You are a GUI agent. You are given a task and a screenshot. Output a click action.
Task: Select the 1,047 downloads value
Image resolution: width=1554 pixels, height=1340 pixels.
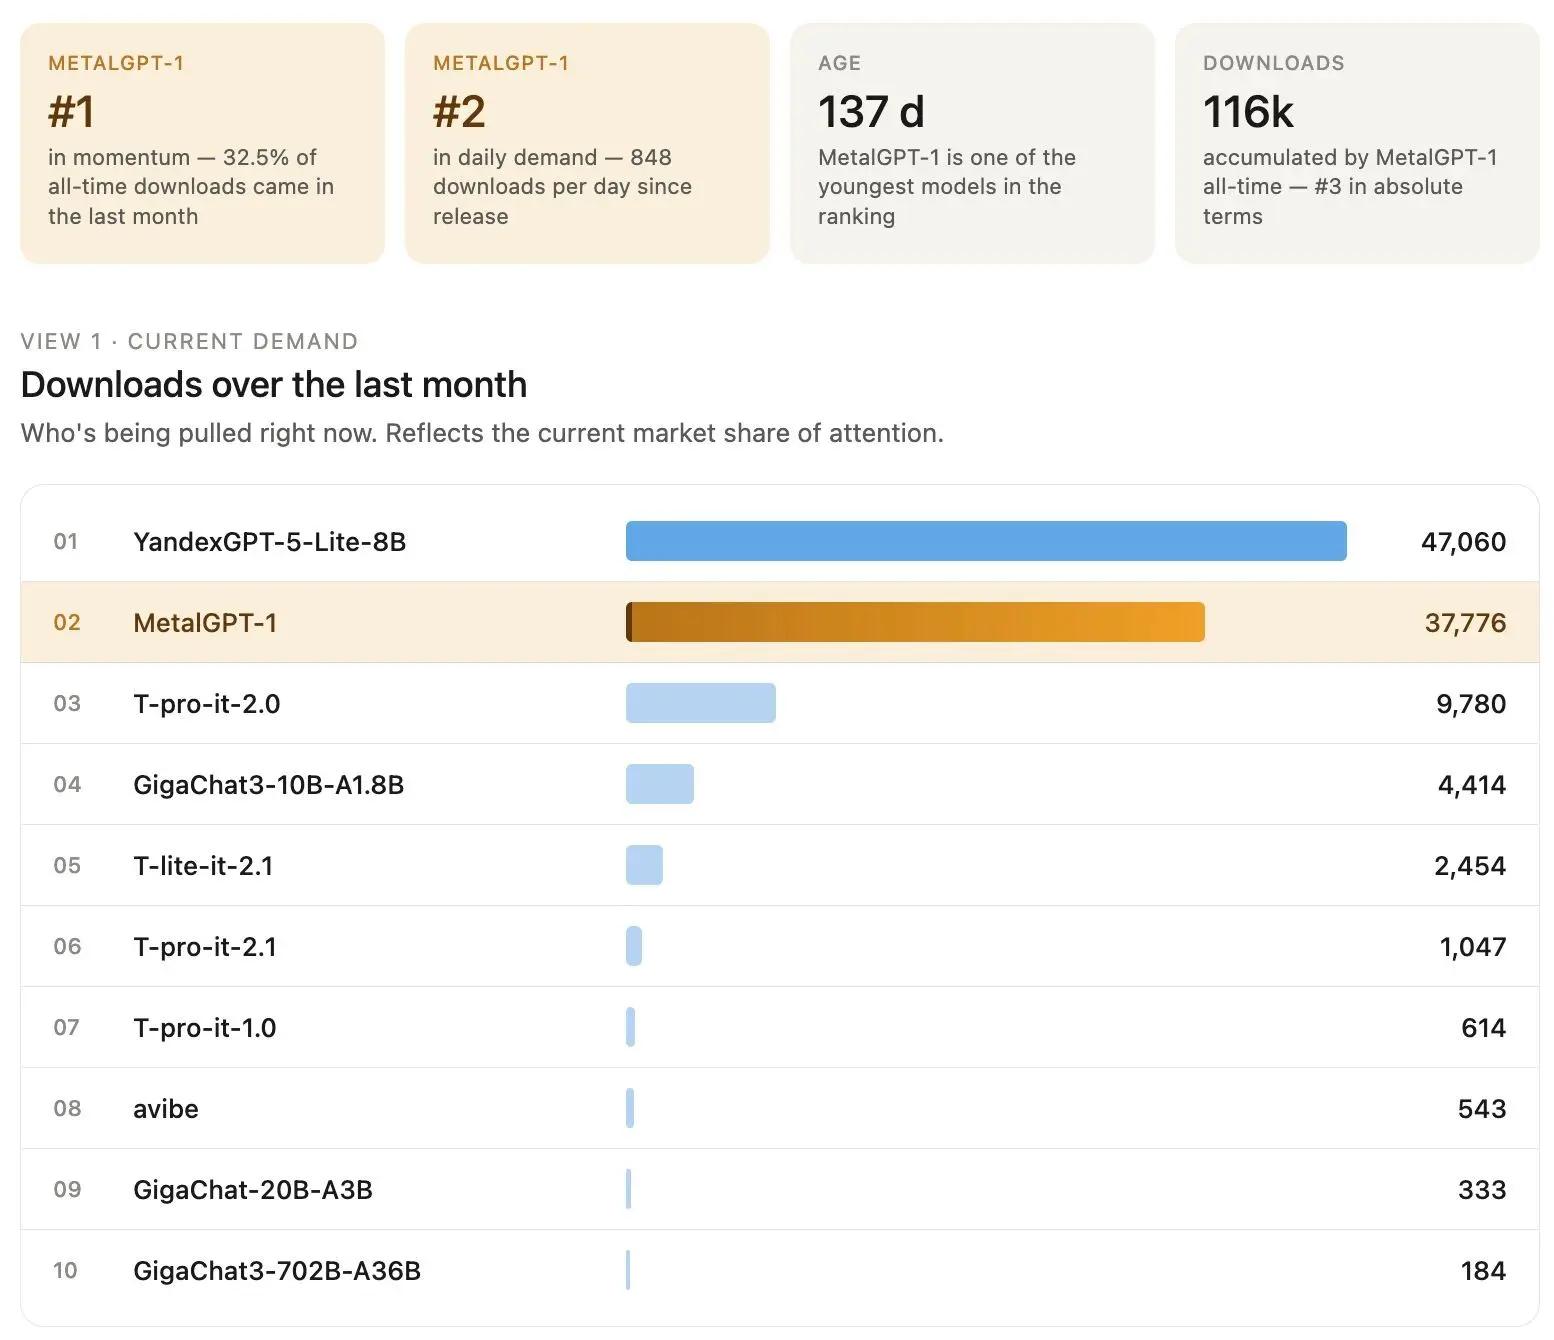(1473, 947)
